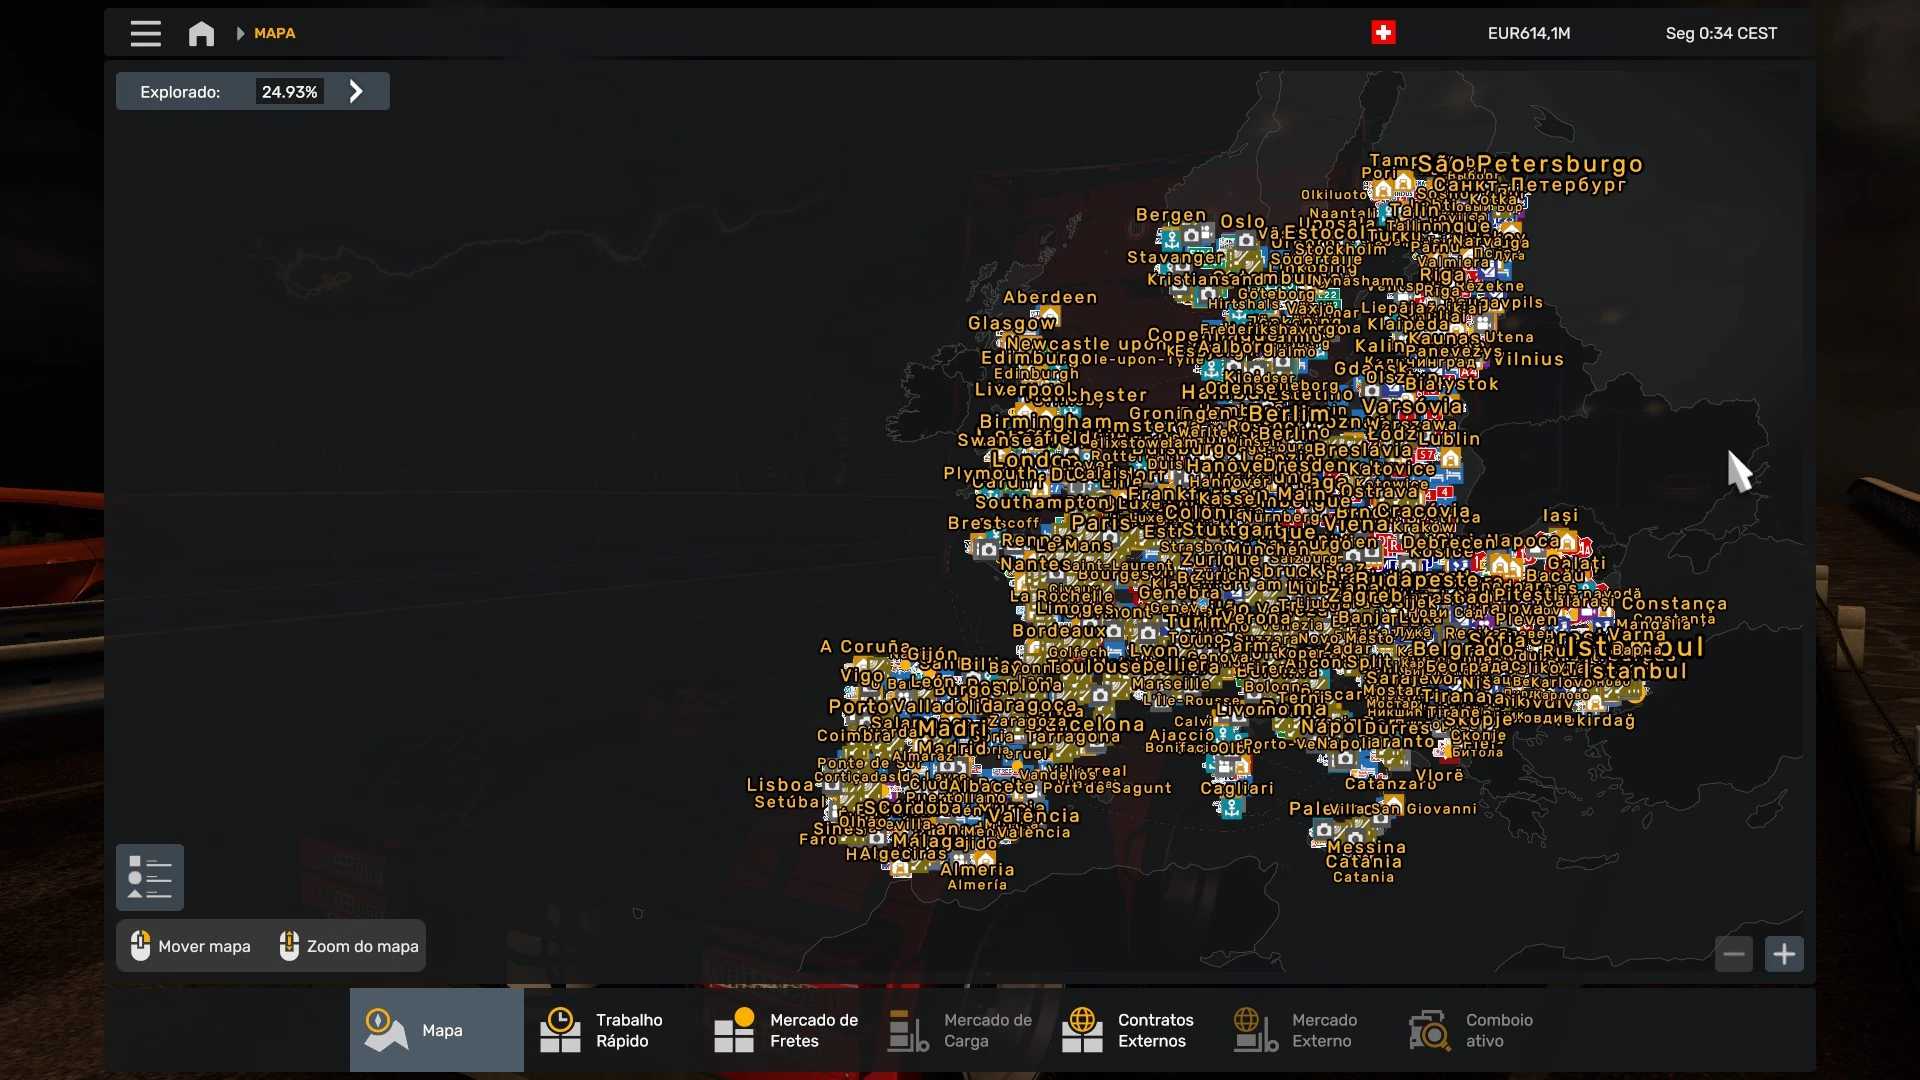This screenshot has width=1920, height=1080.
Task: Click the Seg 0:34 CEST clock
Action: coord(1721,34)
